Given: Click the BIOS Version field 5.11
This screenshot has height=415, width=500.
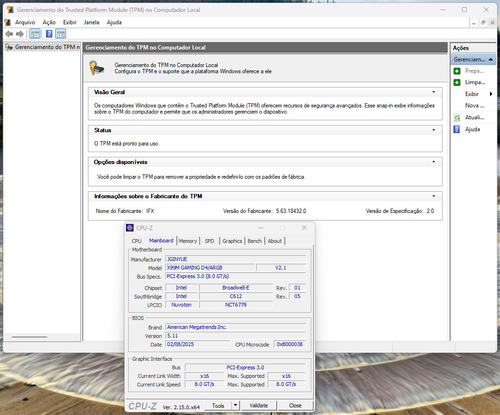Looking at the screenshot, I should coord(235,336).
